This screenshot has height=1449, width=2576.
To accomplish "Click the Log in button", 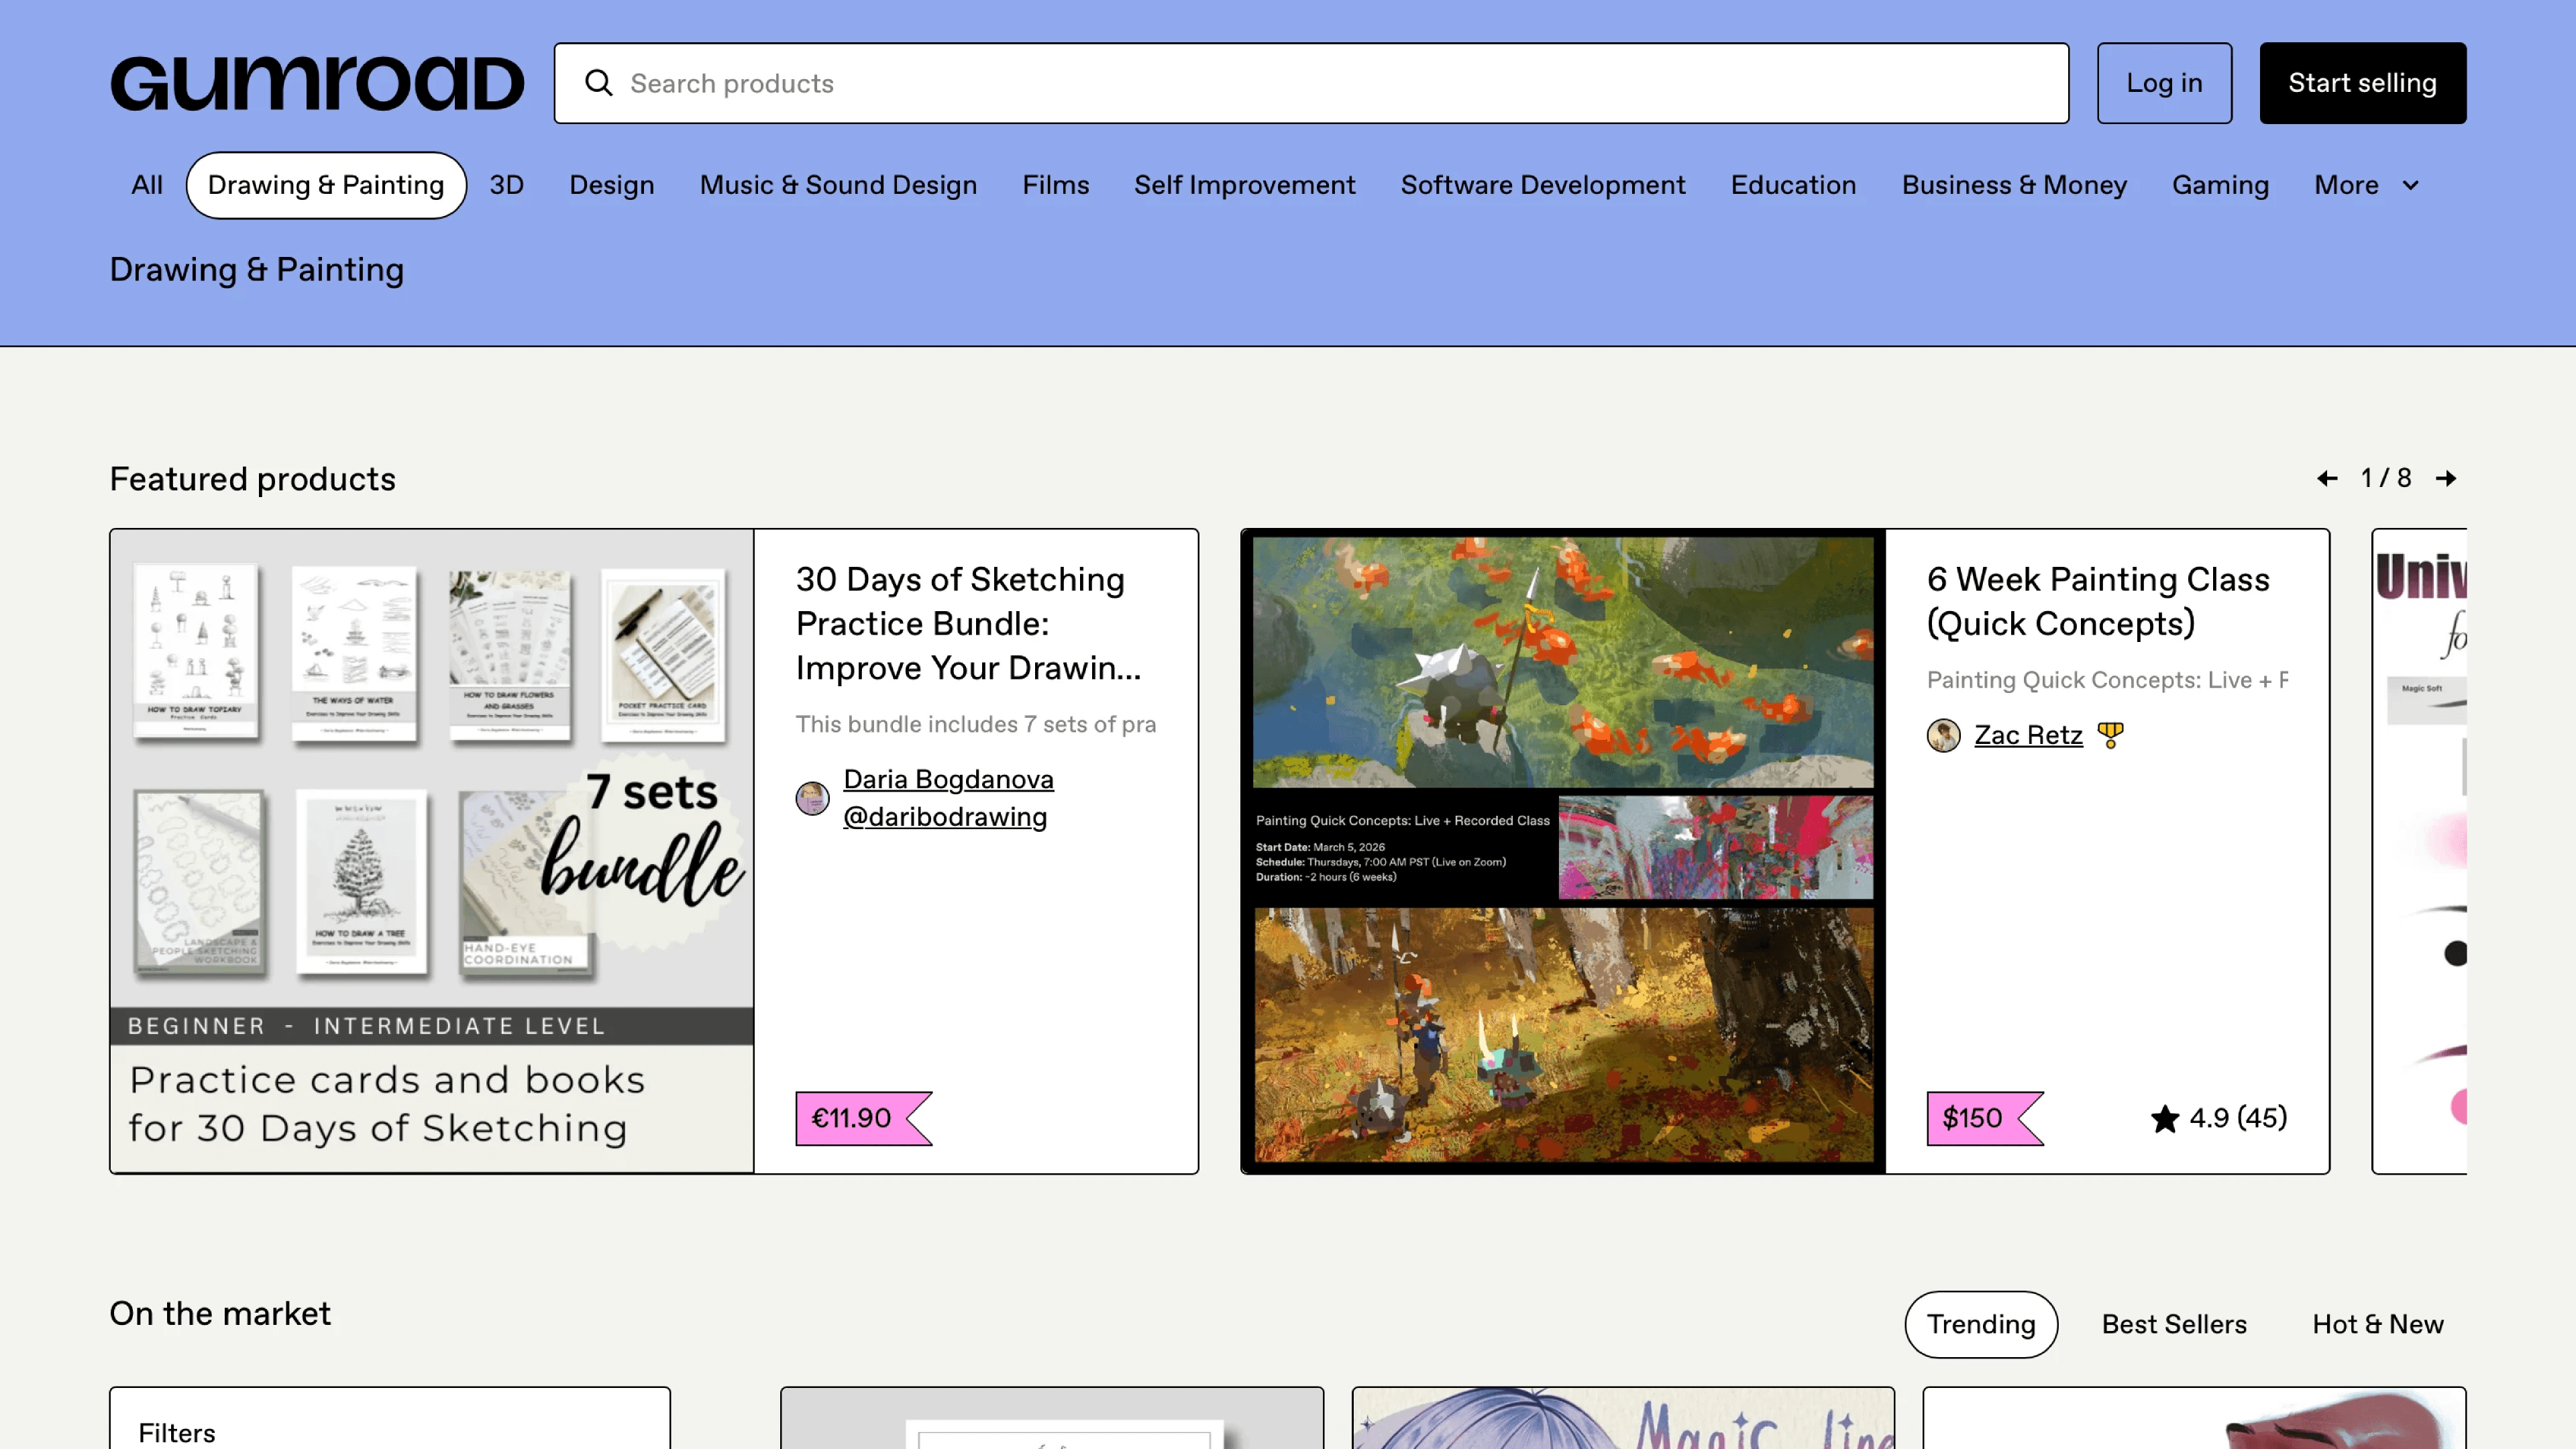I will coord(2164,83).
